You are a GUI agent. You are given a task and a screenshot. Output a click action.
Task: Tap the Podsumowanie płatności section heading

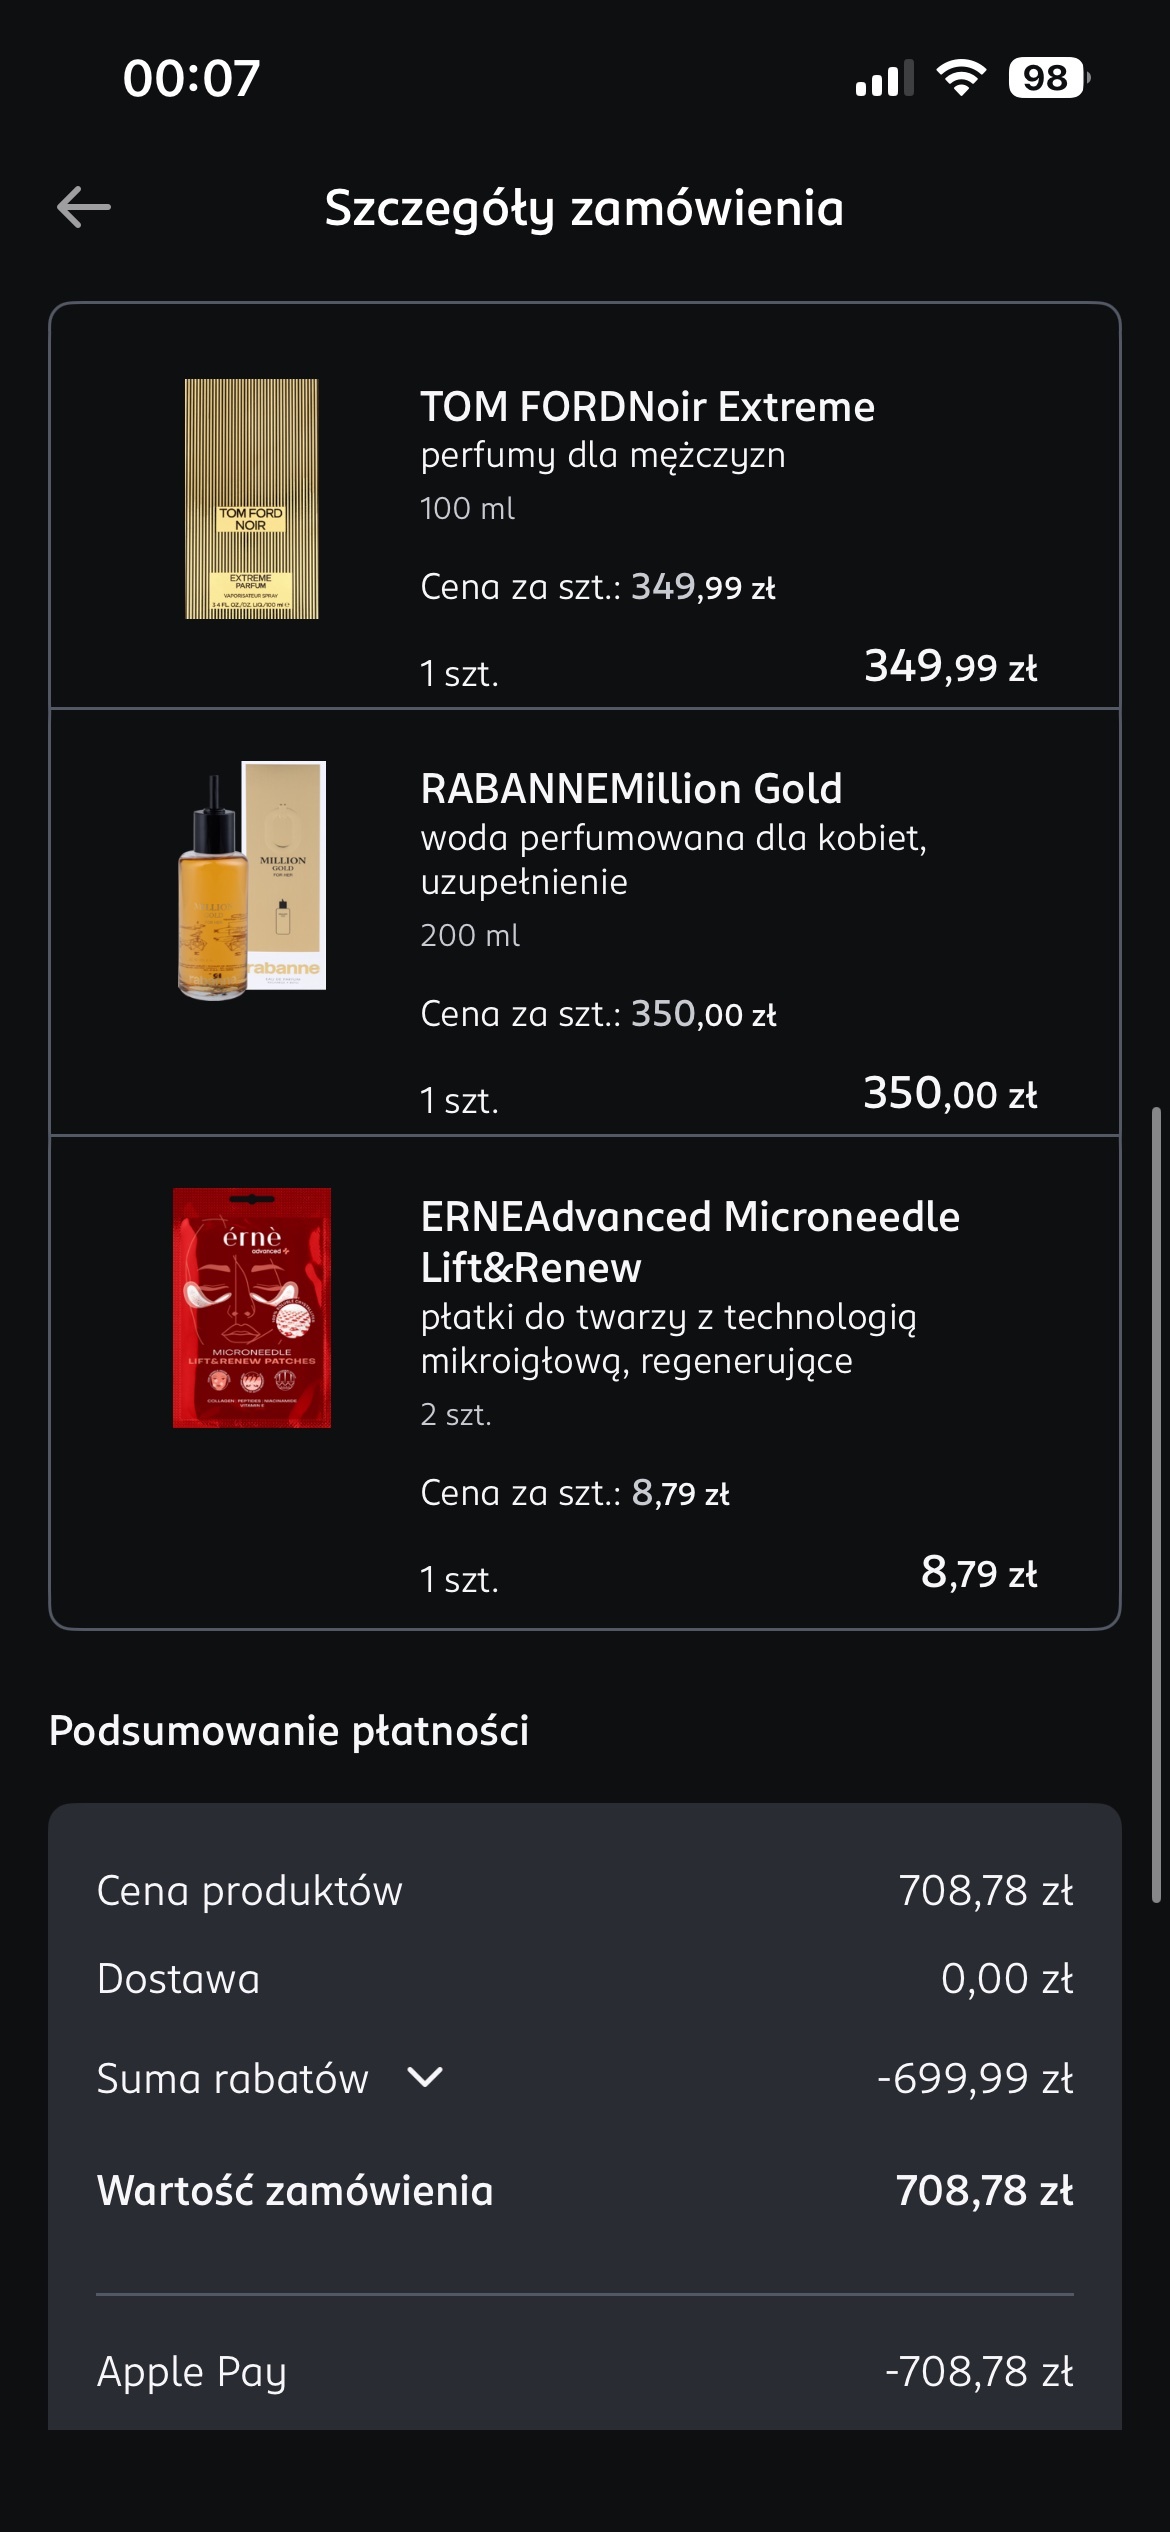289,1731
